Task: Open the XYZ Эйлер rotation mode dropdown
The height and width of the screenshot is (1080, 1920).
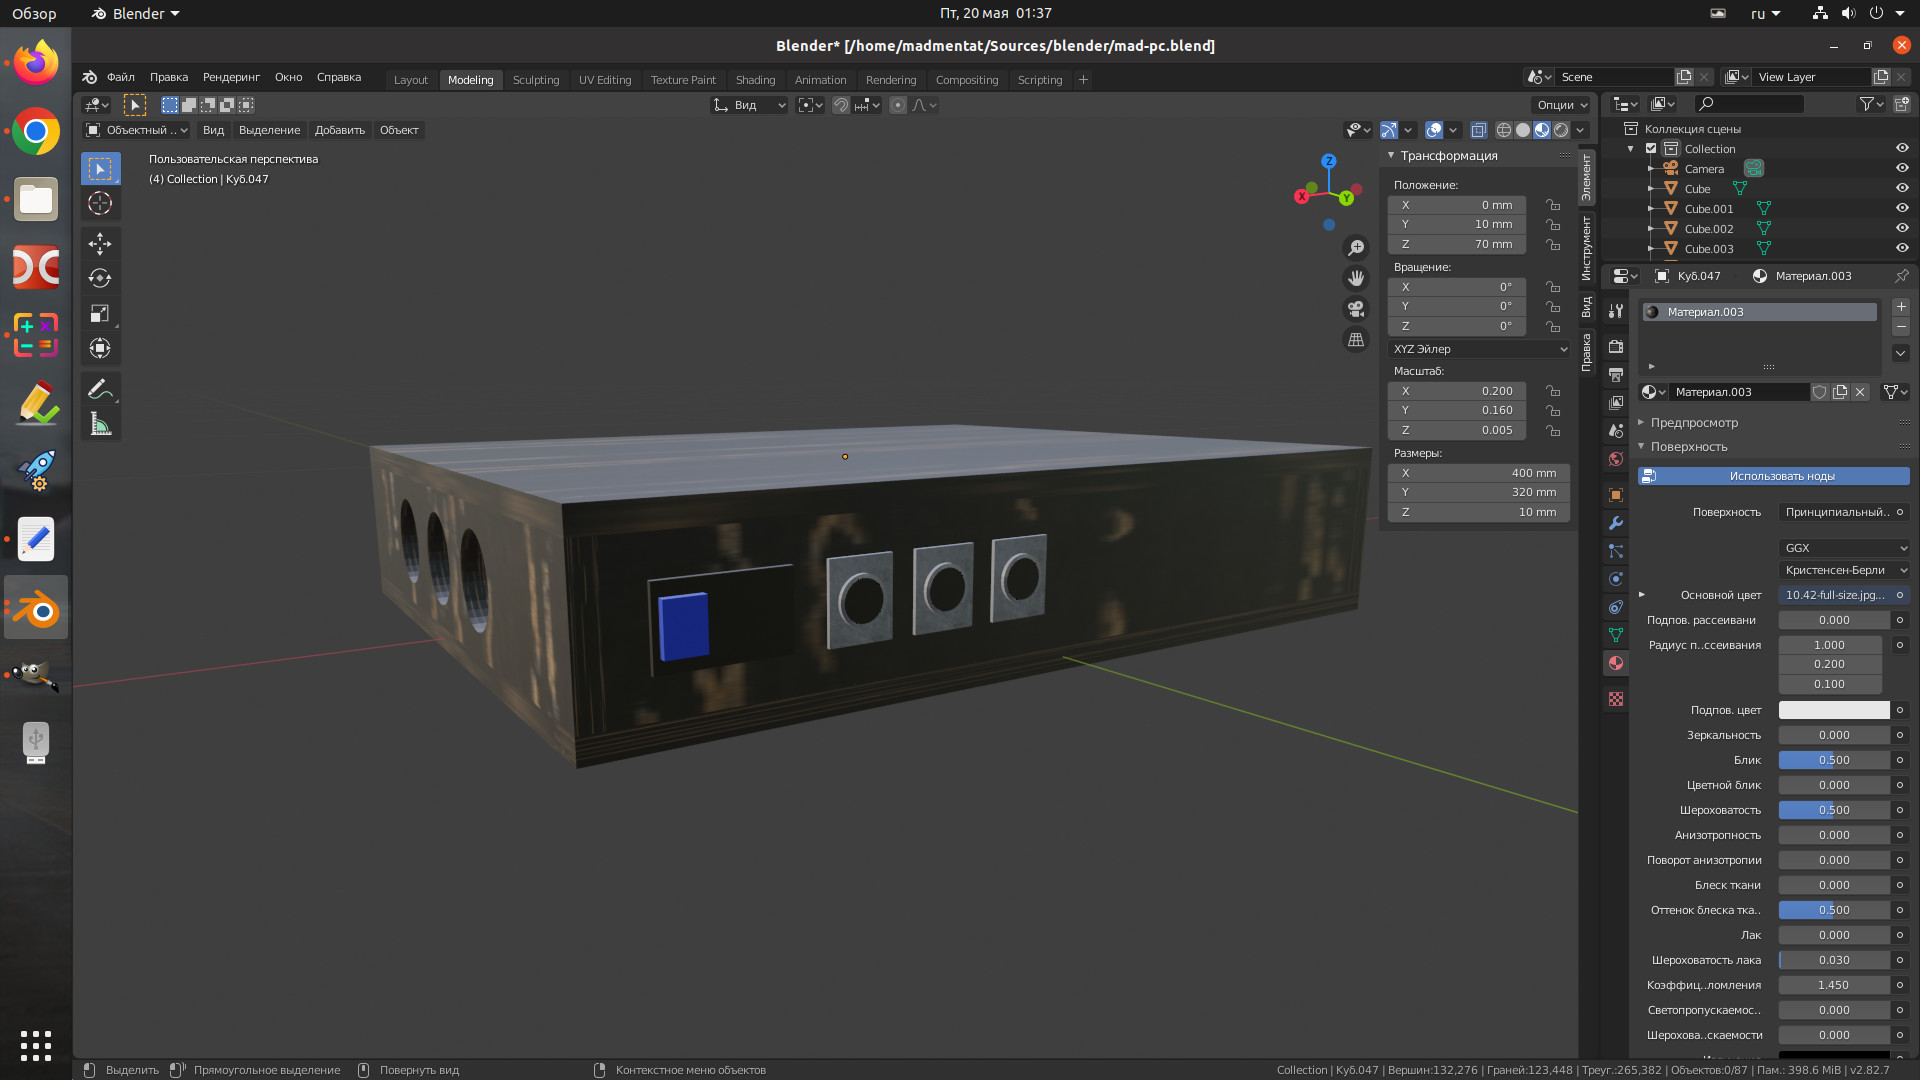Action: click(1479, 349)
